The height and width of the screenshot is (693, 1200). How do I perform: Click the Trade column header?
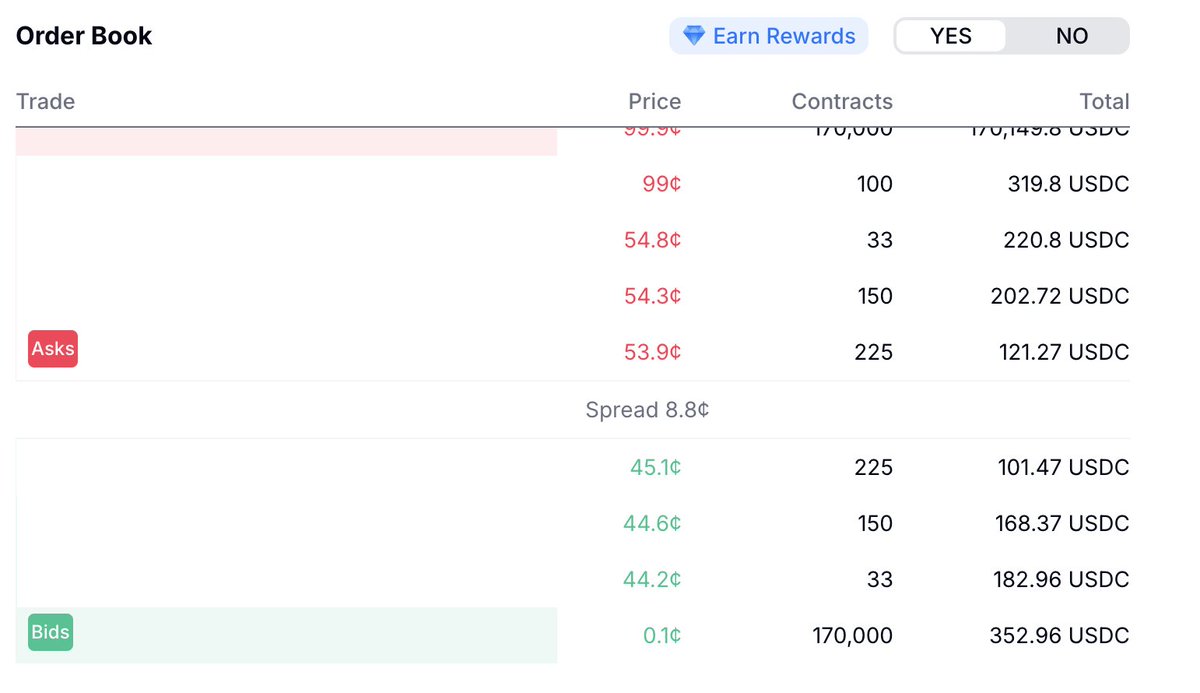pyautogui.click(x=46, y=102)
